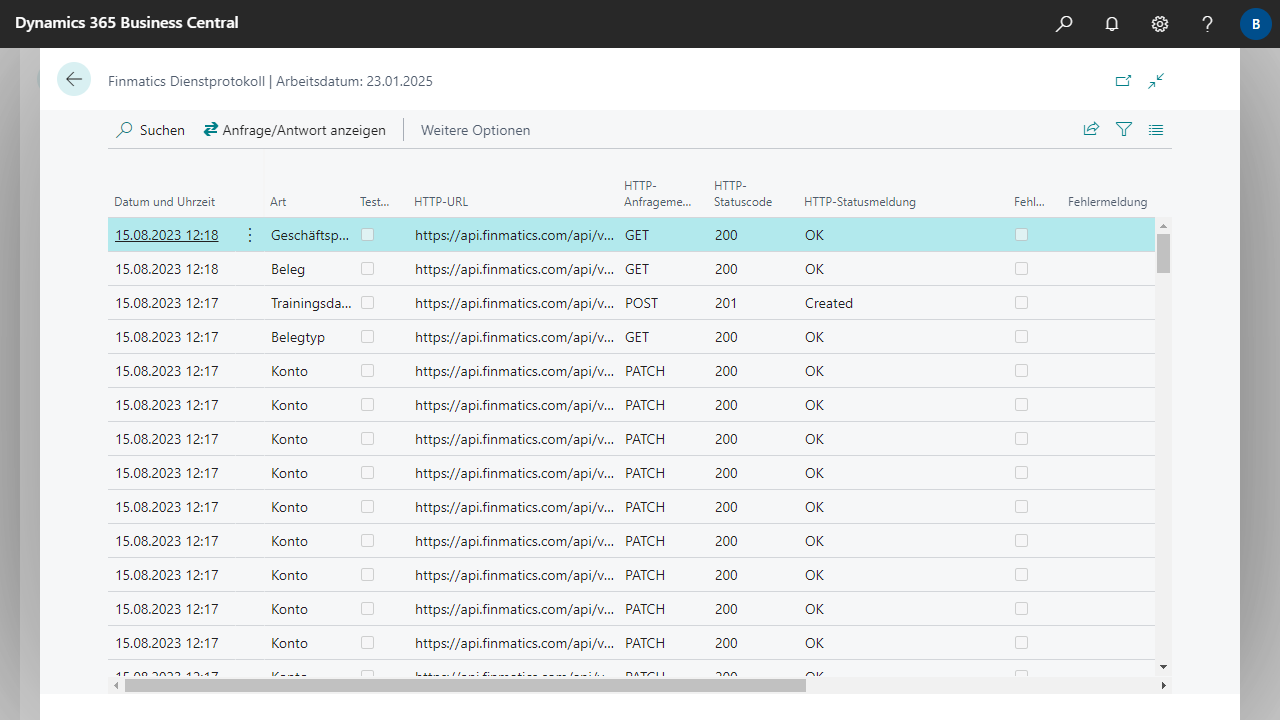Click the back arrow button

tap(74, 79)
